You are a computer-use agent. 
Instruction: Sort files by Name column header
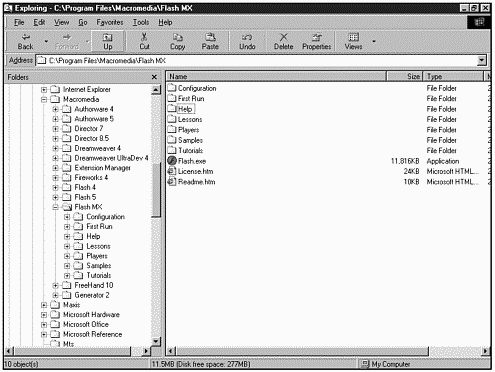[276, 76]
